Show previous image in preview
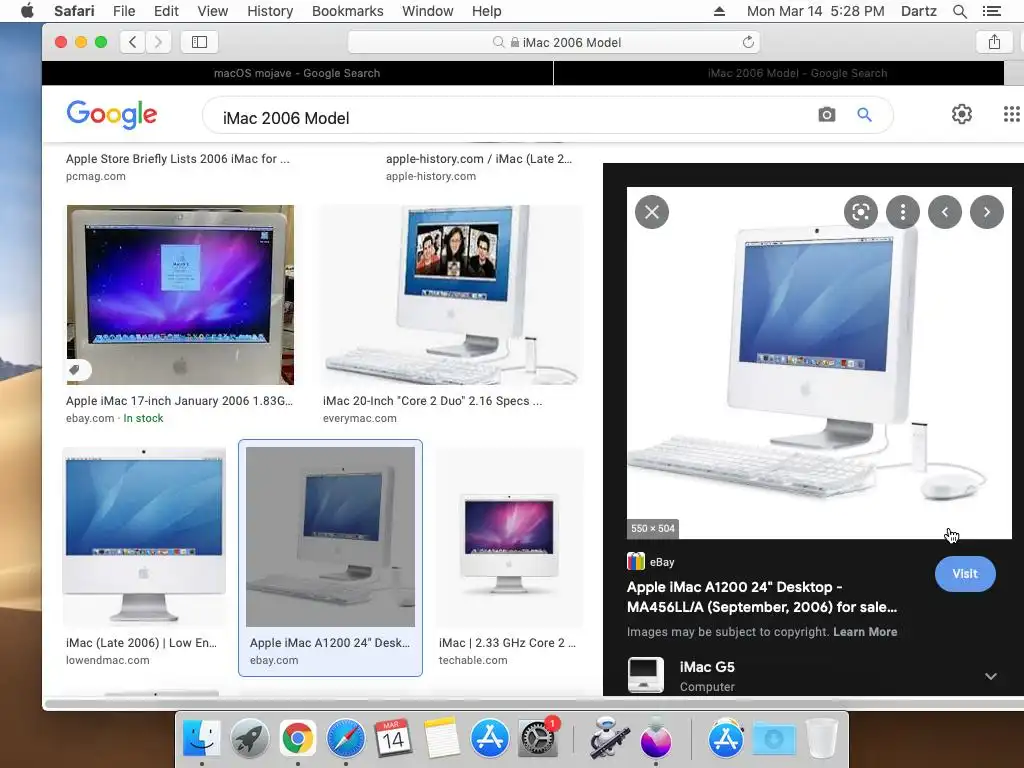Screen dimensions: 1024x768 click(944, 212)
